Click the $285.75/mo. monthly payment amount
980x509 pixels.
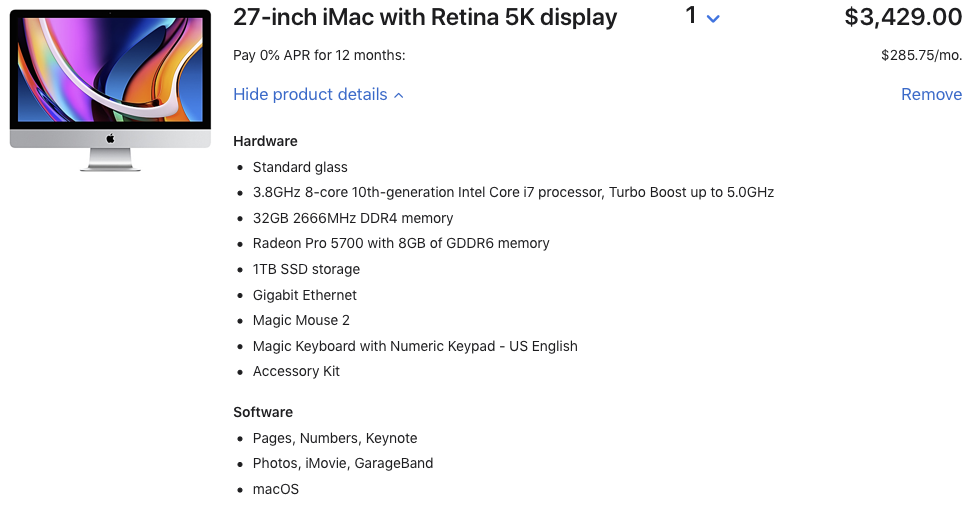coord(921,56)
